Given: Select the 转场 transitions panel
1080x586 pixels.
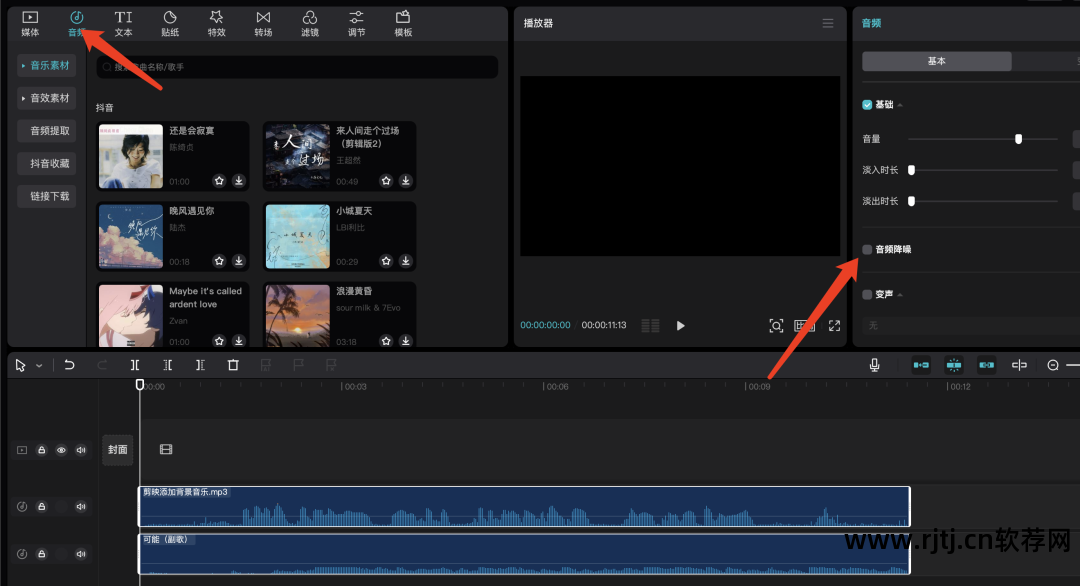Looking at the screenshot, I should pos(263,22).
